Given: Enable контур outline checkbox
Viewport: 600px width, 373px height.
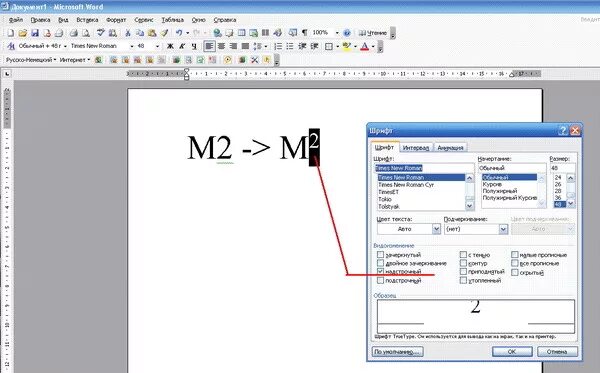Looking at the screenshot, I should 463,263.
